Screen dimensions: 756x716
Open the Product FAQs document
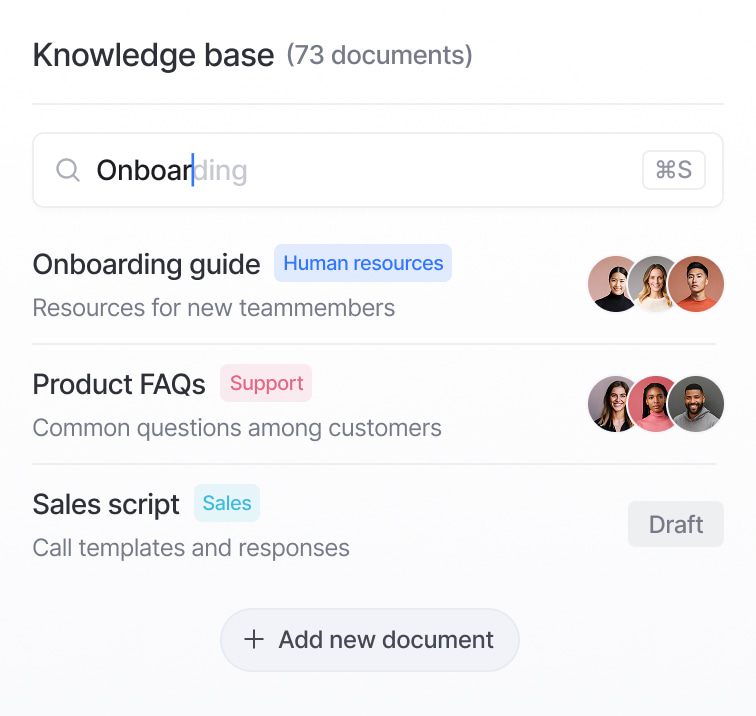[119, 384]
